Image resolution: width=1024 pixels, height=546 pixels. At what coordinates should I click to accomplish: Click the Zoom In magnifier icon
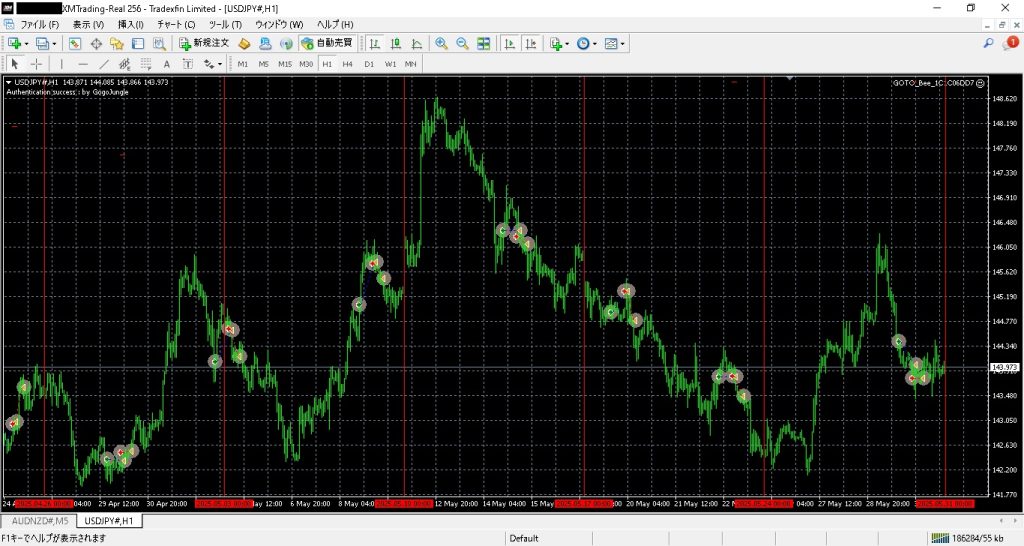[441, 44]
